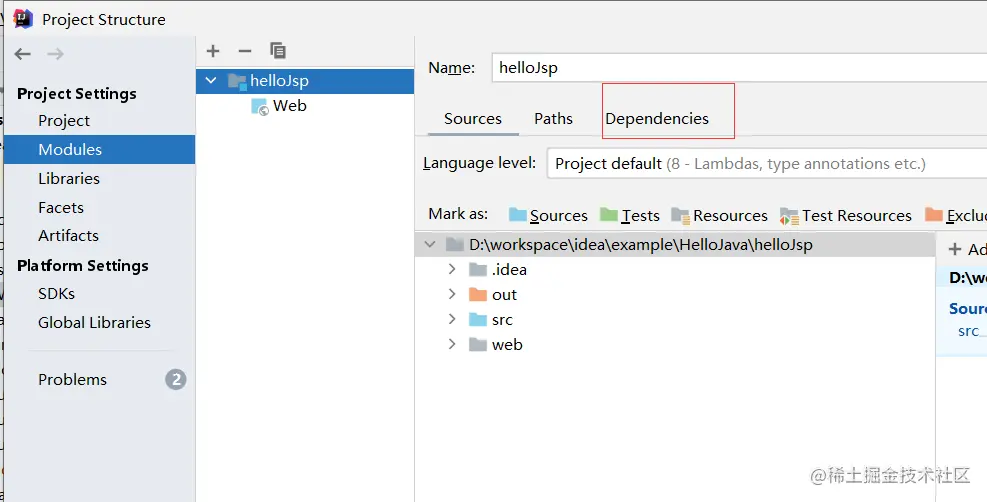
Task: Remove selected module with minus icon
Action: coord(245,51)
